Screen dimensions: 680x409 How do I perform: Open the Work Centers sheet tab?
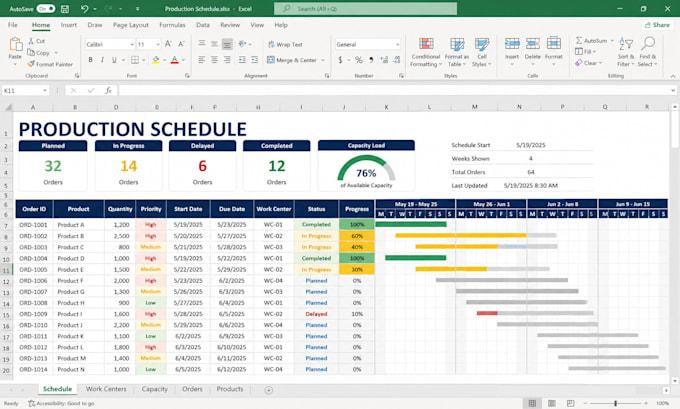click(x=106, y=389)
